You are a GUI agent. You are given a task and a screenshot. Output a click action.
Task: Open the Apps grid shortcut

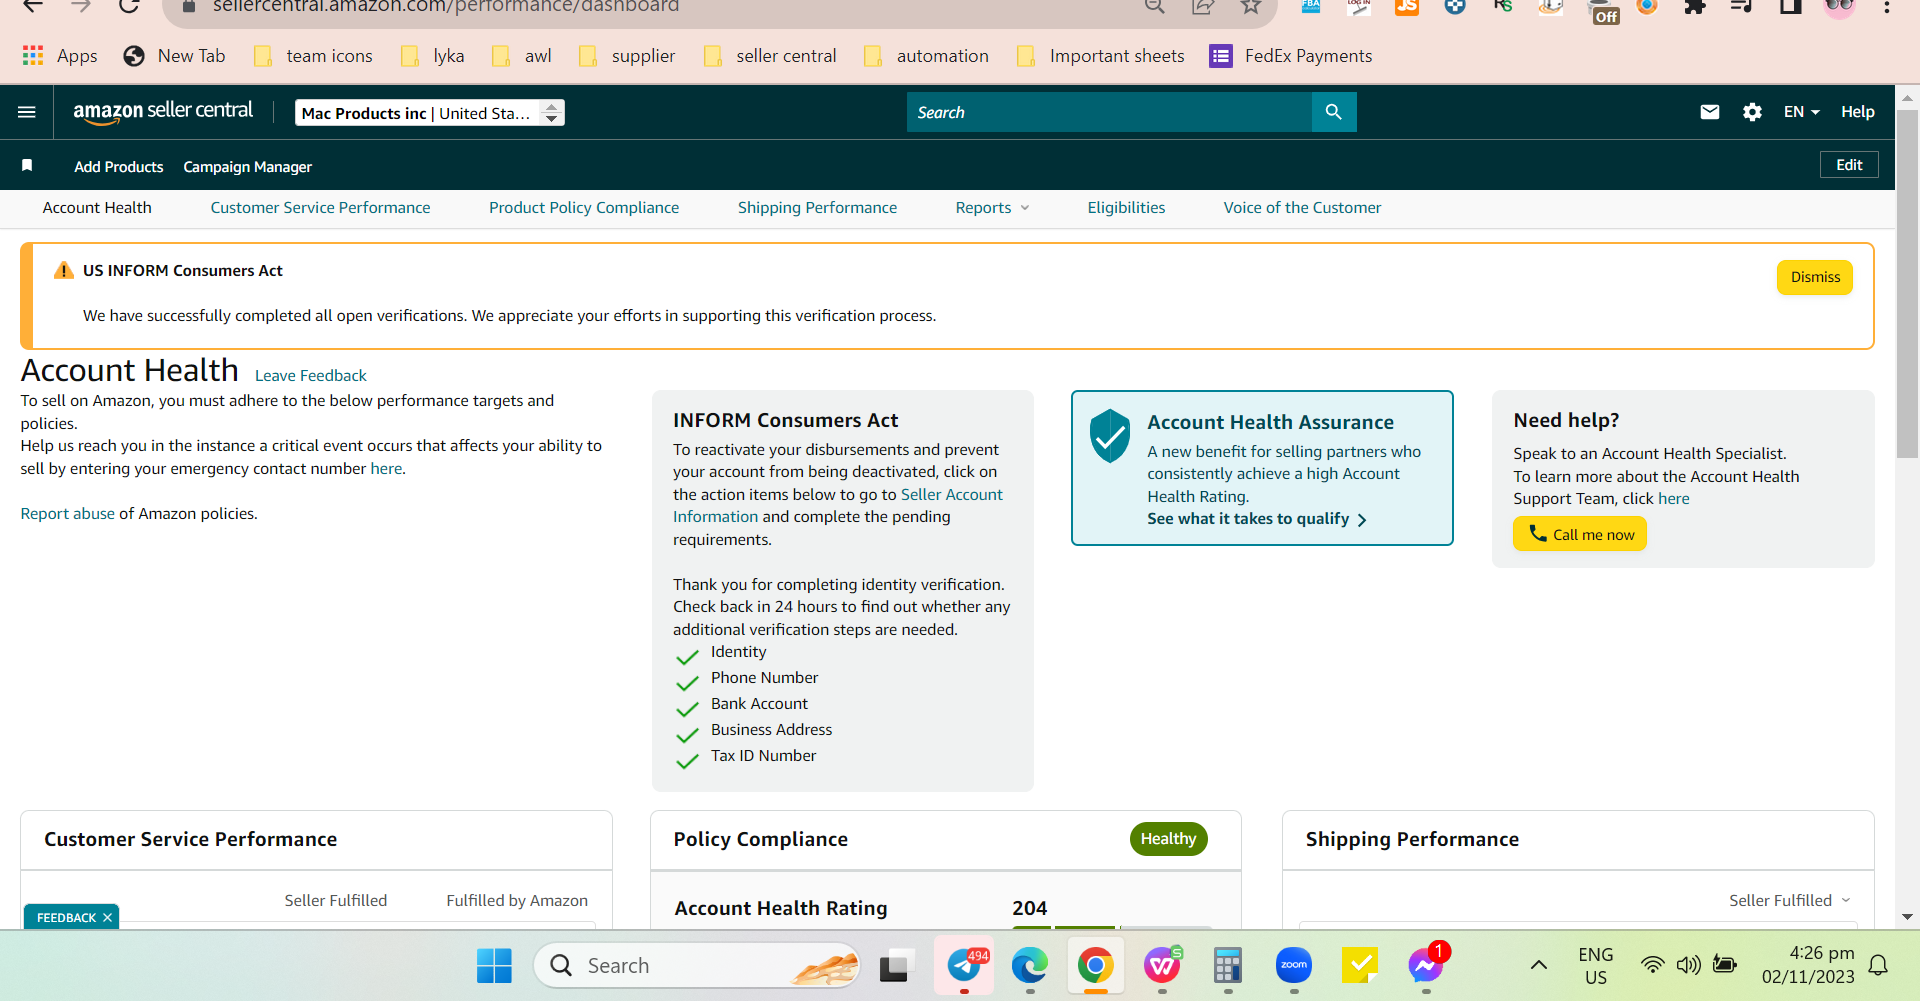pos(60,56)
